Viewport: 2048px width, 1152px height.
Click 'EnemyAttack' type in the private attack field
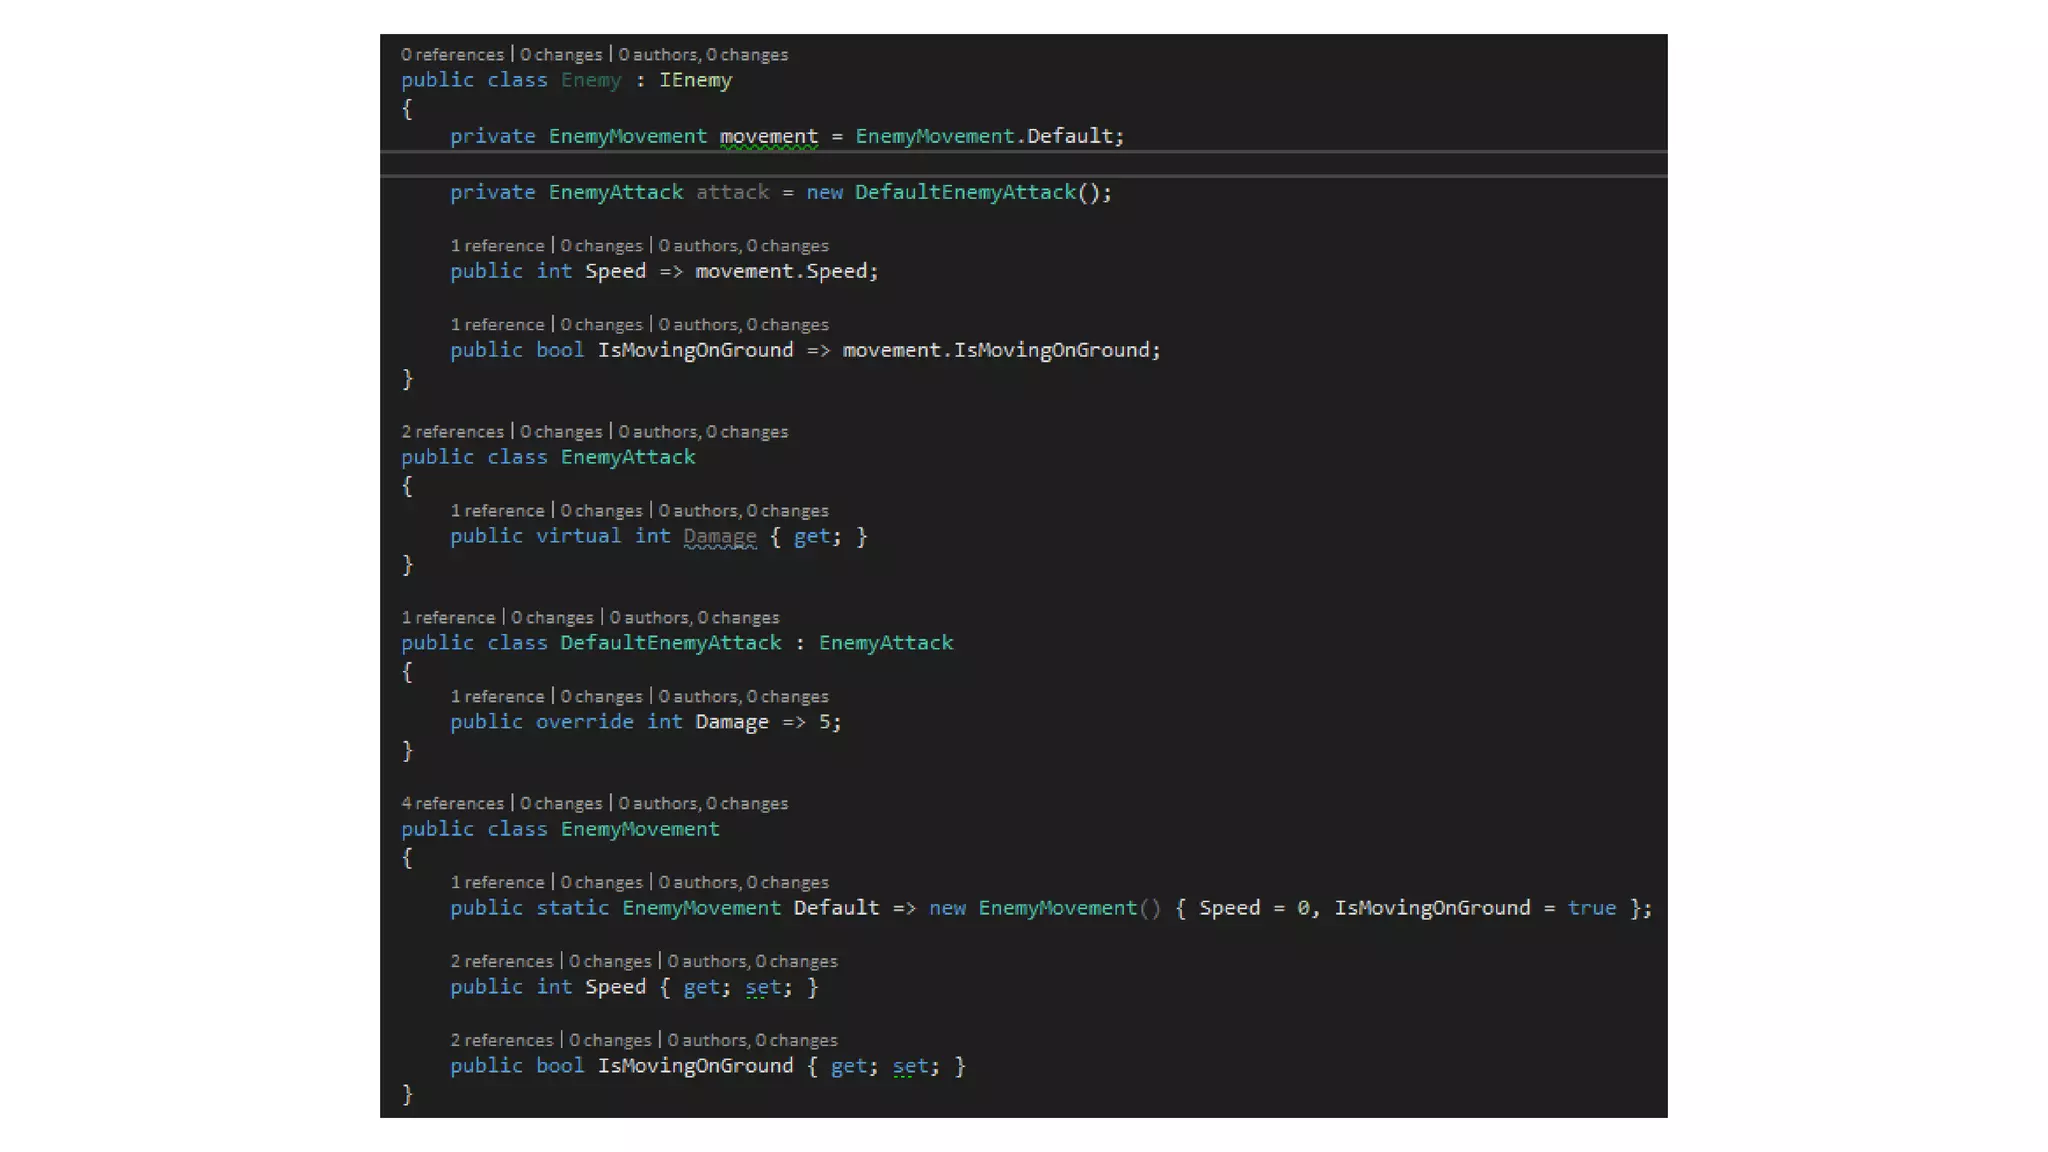point(616,192)
